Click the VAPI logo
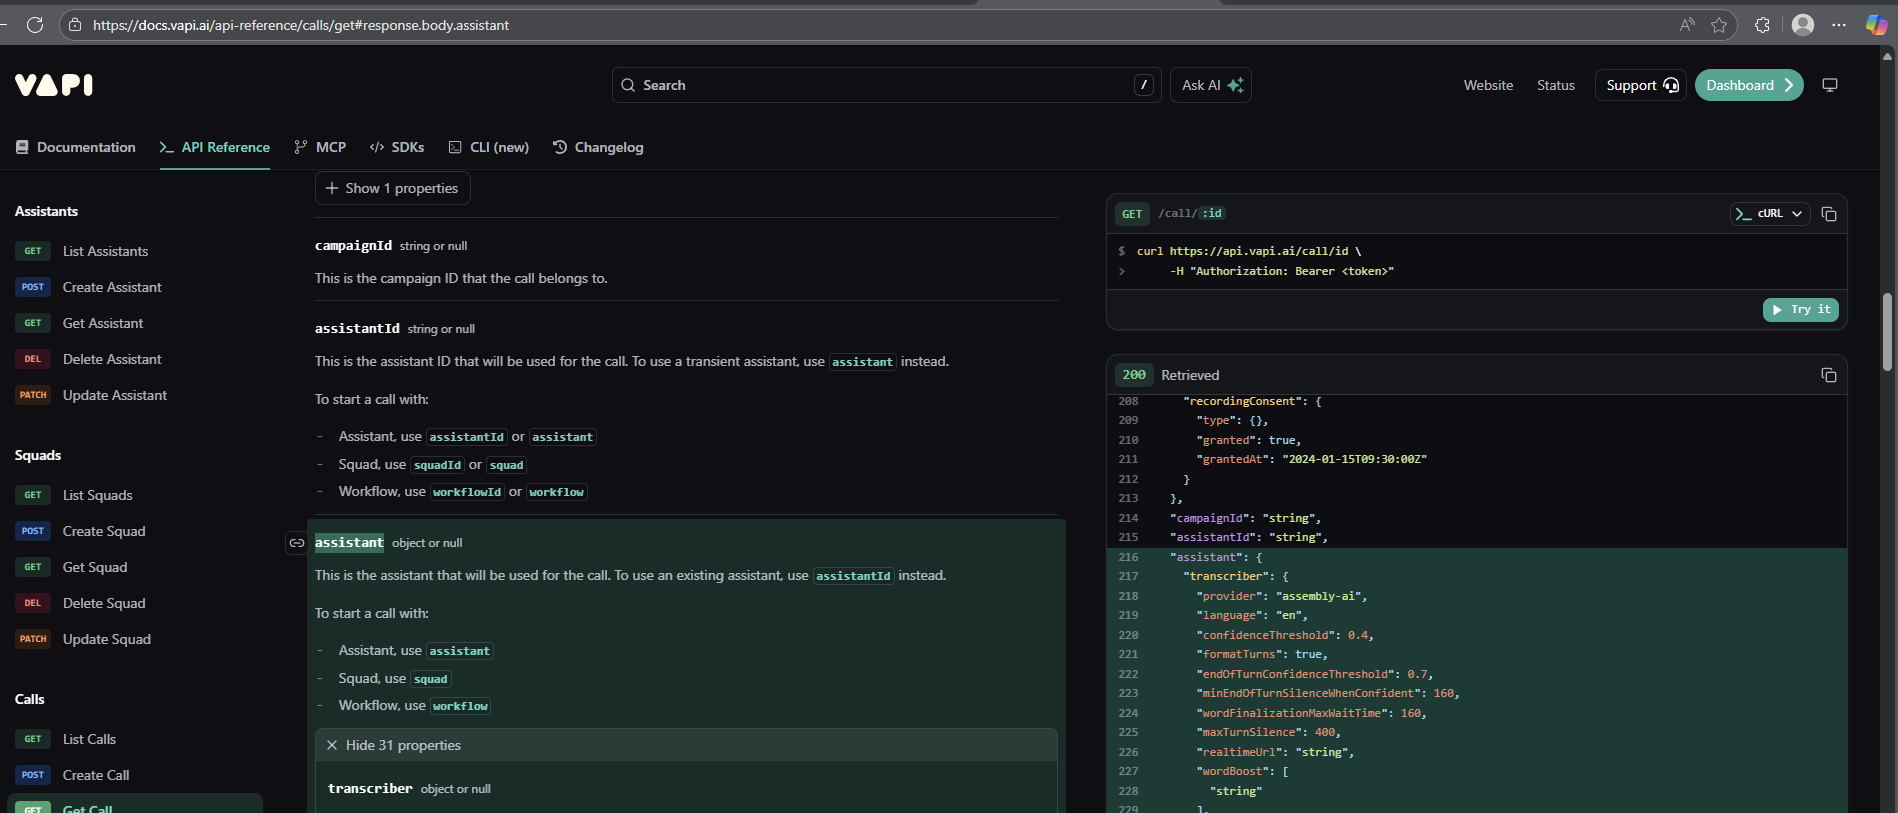Image resolution: width=1898 pixels, height=813 pixels. click(x=54, y=85)
